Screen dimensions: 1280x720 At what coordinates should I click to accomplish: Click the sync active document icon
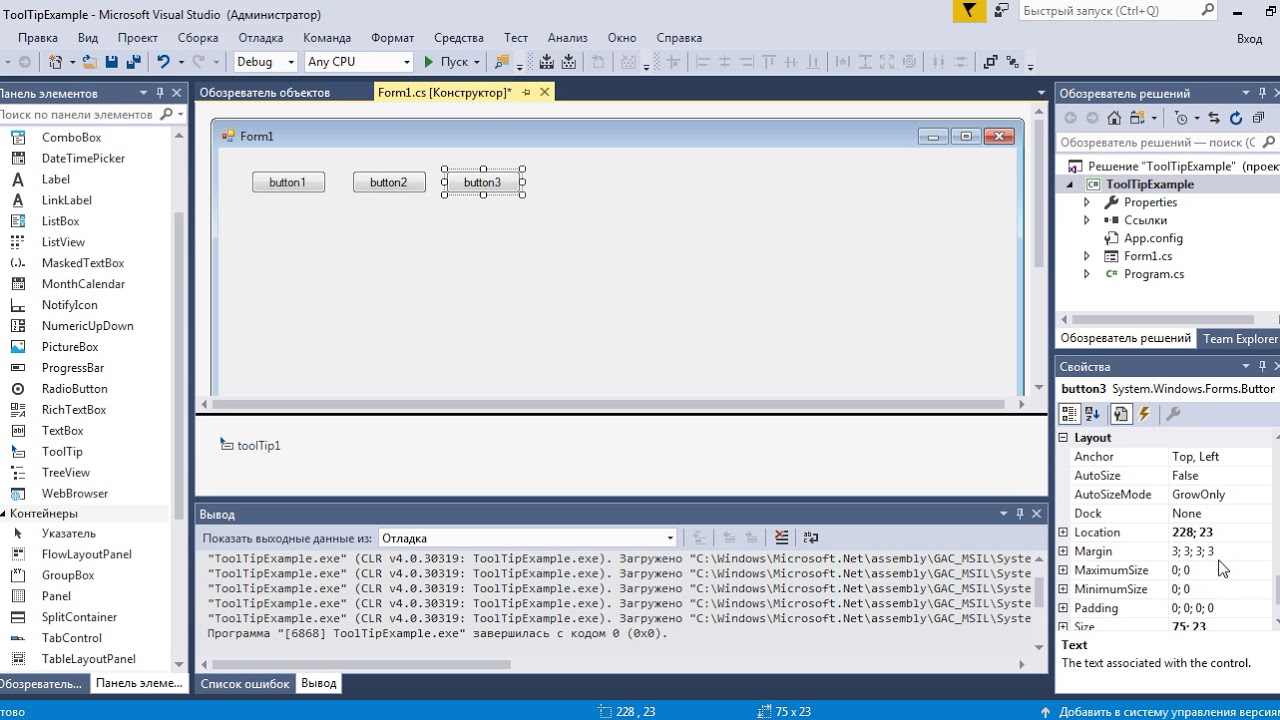(x=1214, y=118)
